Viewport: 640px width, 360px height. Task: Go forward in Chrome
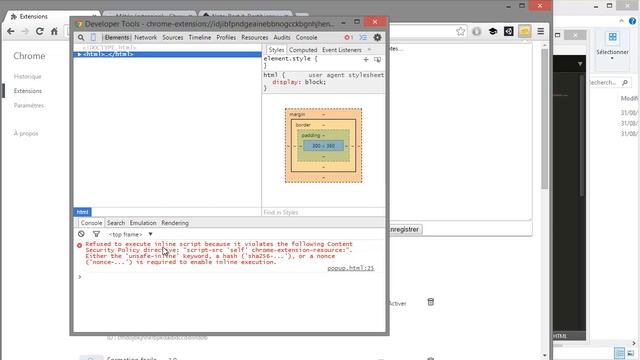(x=25, y=31)
